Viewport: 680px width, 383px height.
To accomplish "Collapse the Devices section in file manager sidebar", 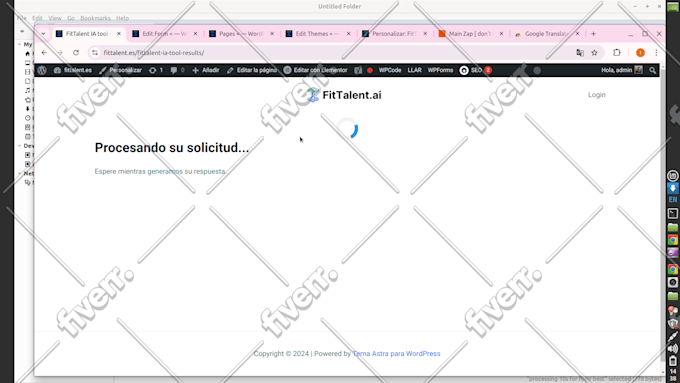I will (x=20, y=146).
